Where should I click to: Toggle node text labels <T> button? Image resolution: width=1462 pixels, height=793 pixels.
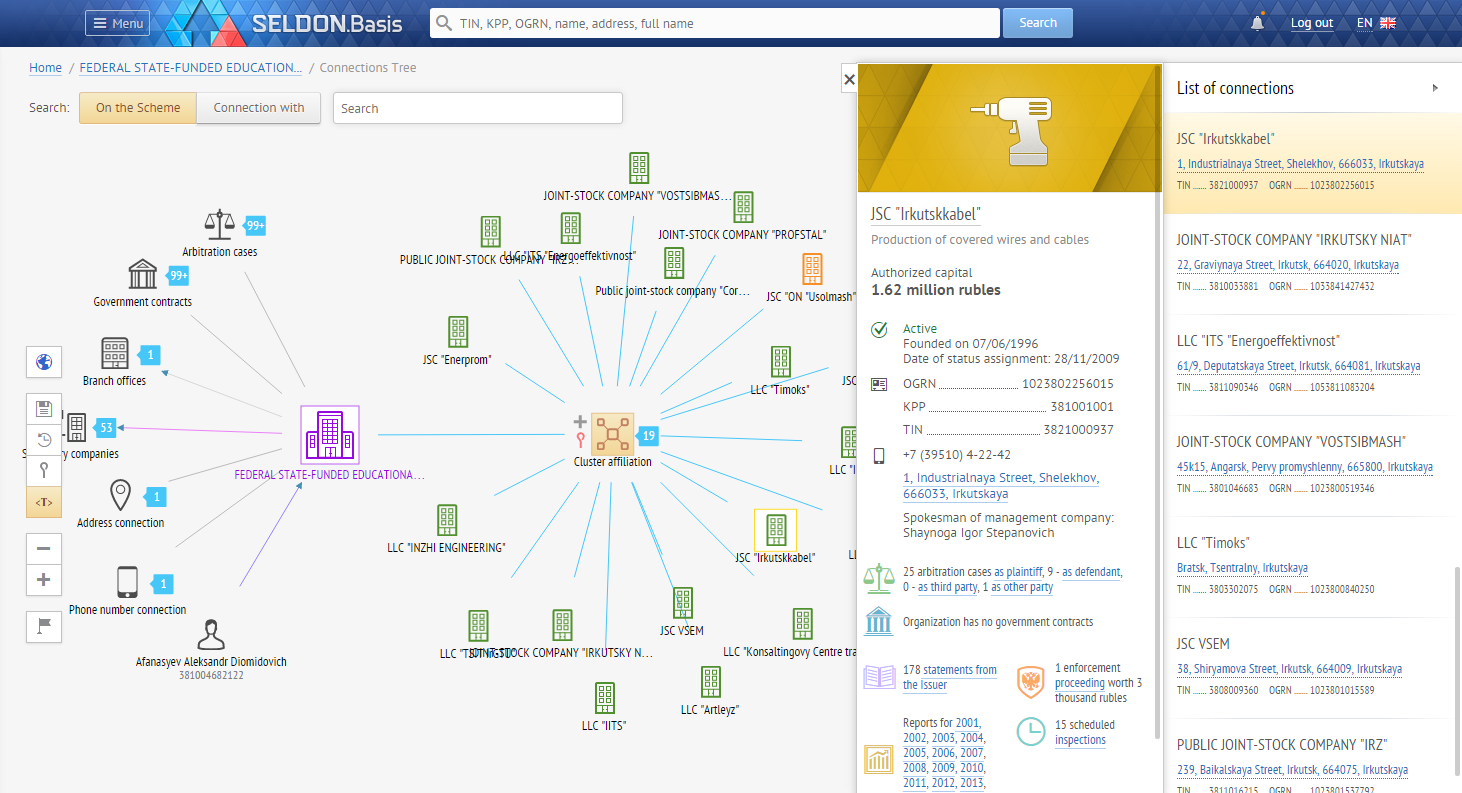[x=43, y=502]
